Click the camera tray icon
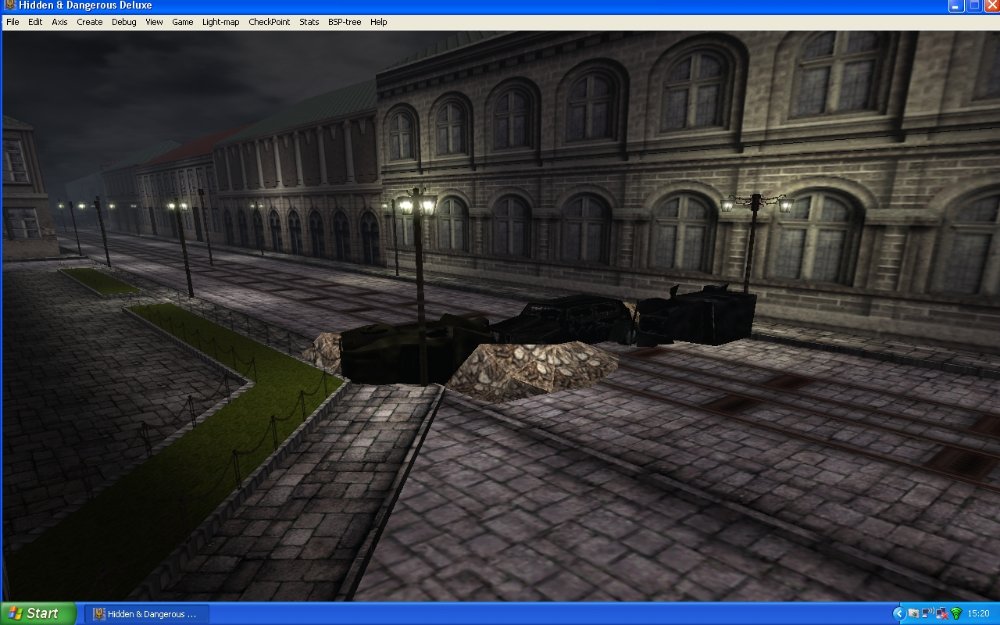The width and height of the screenshot is (1000, 625). [x=914, y=613]
